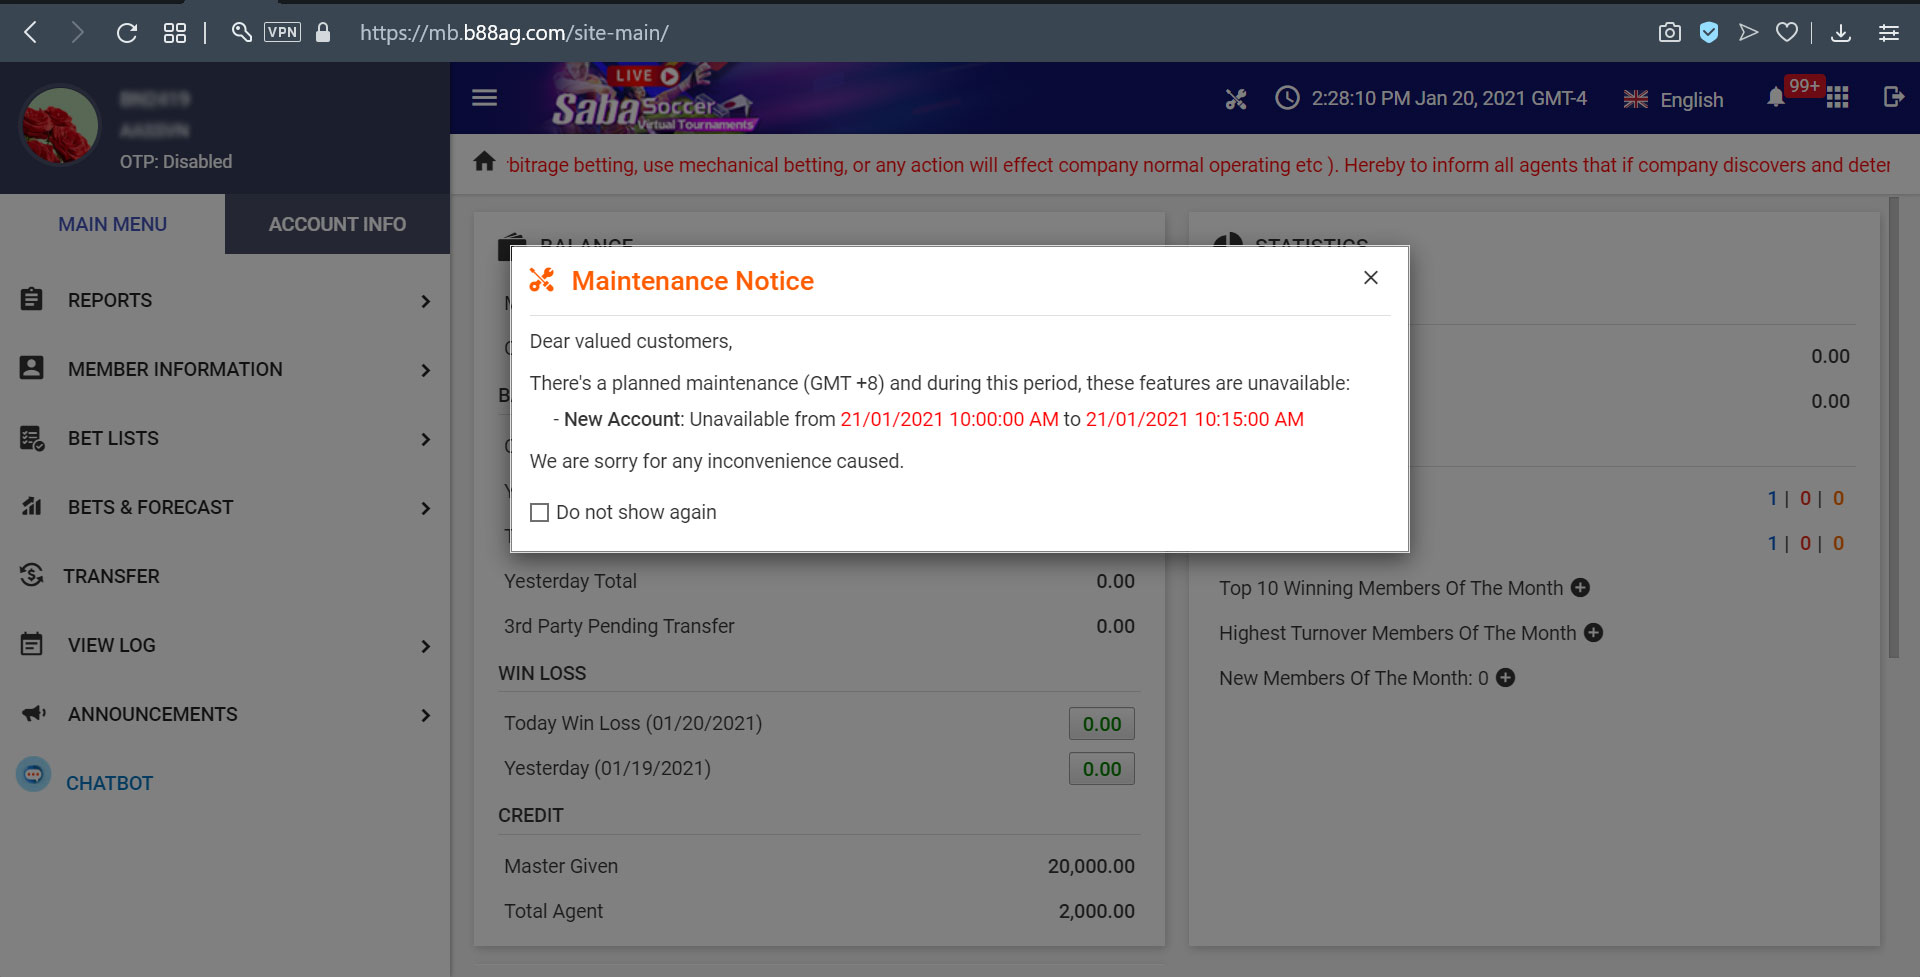1920x977 pixels.
Task: Click the logout icon at top right
Action: (1893, 98)
